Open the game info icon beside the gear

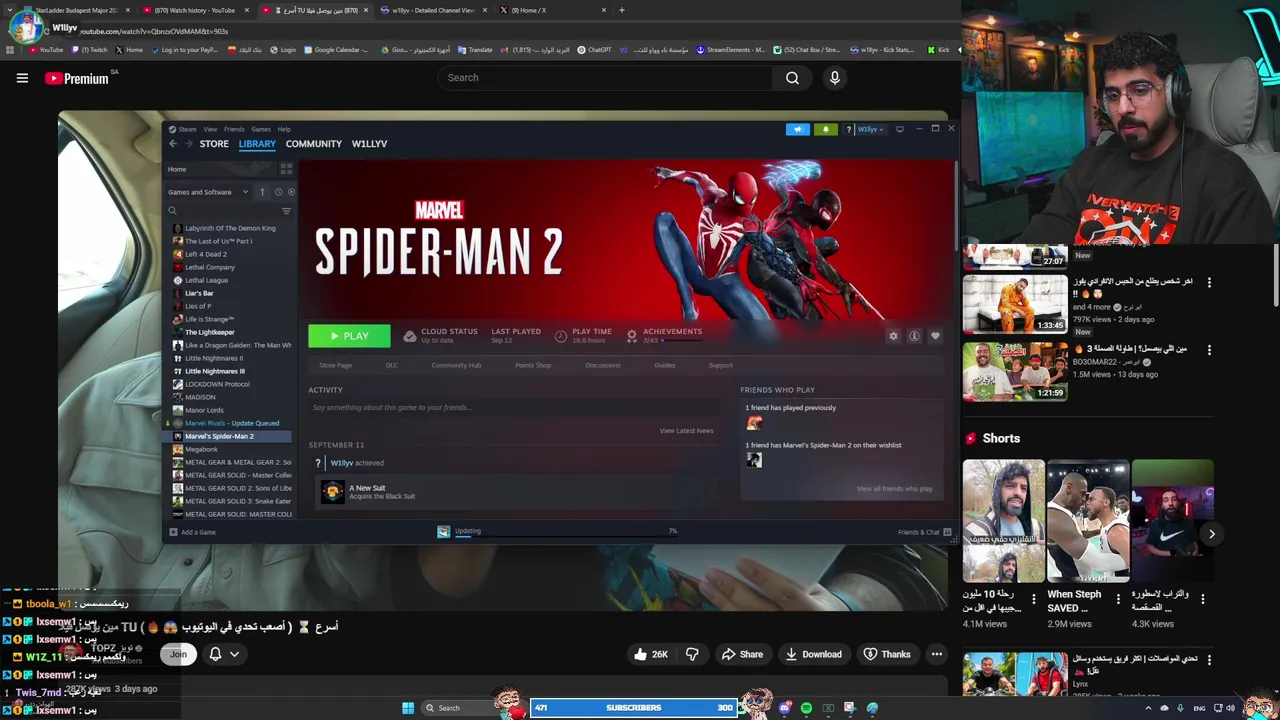914,336
